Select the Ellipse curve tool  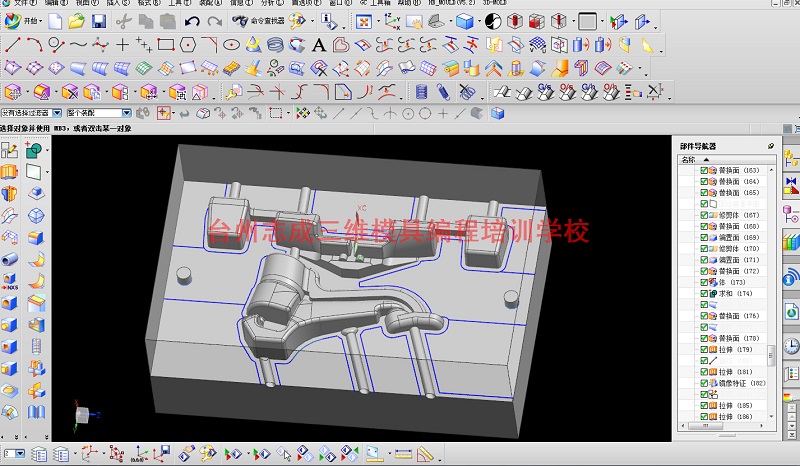coord(232,45)
